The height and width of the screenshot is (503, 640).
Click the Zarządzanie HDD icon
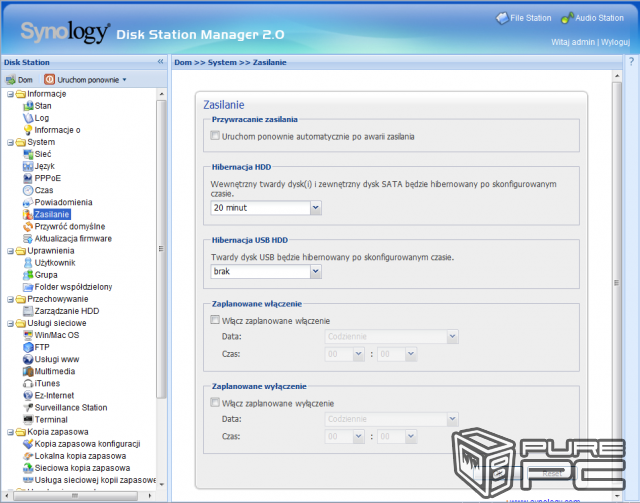click(28, 311)
